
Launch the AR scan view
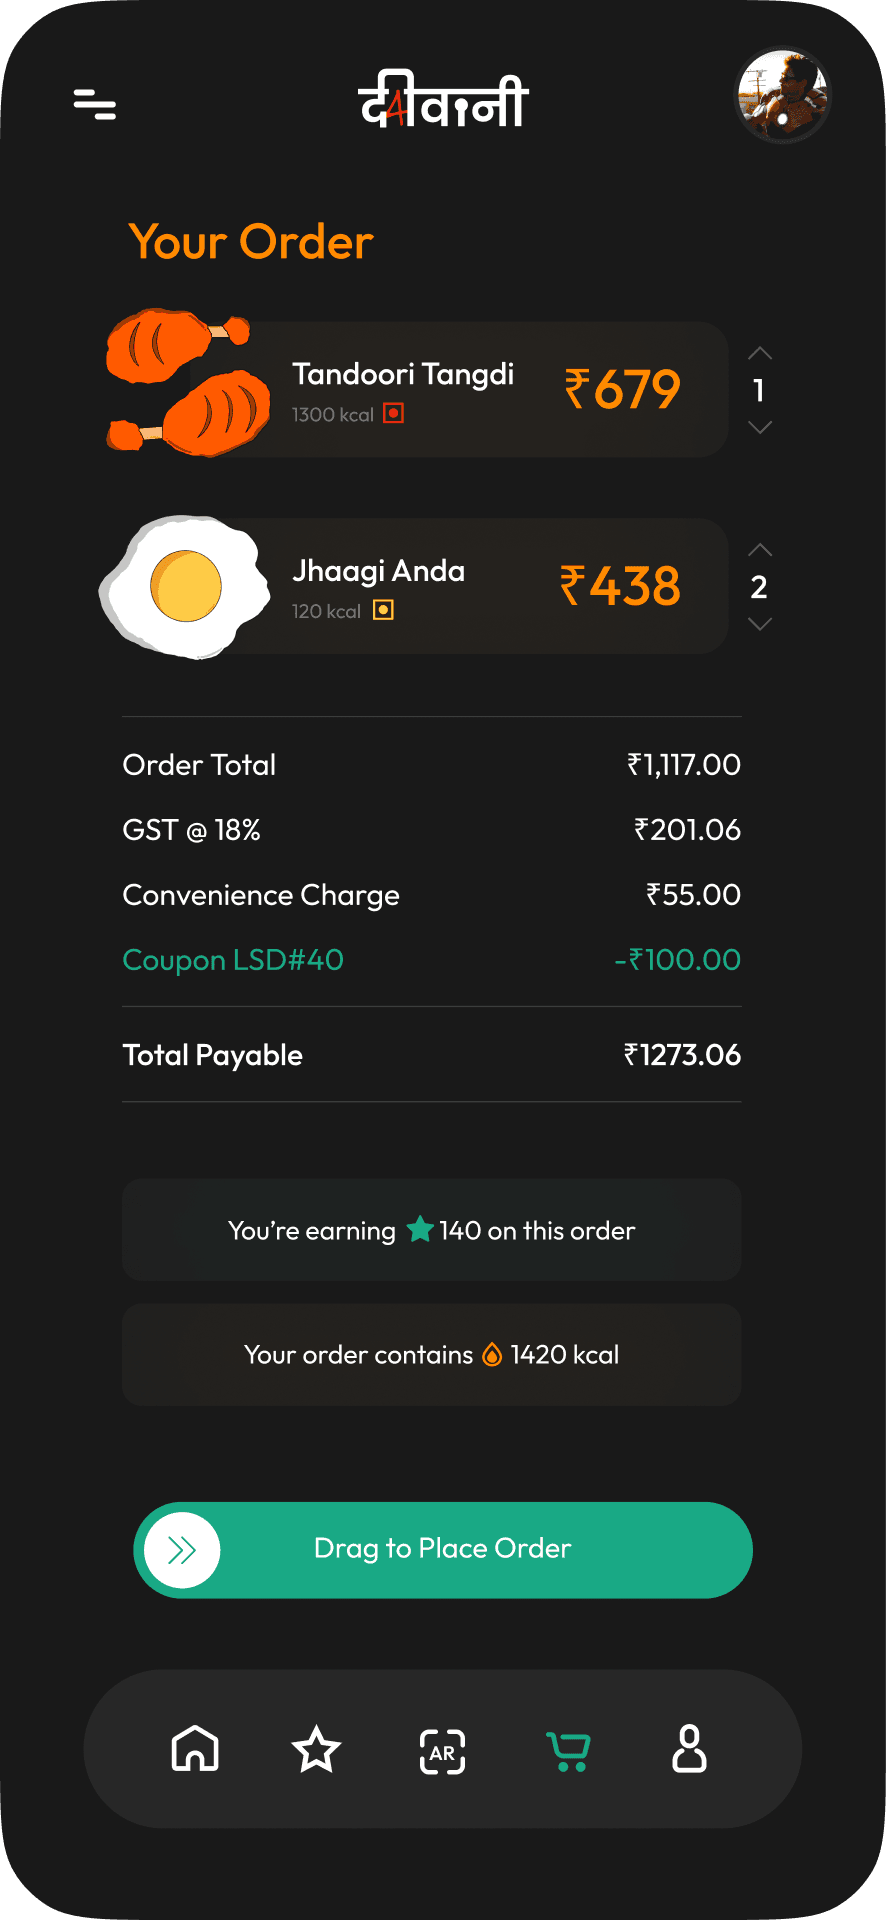[x=442, y=1751]
